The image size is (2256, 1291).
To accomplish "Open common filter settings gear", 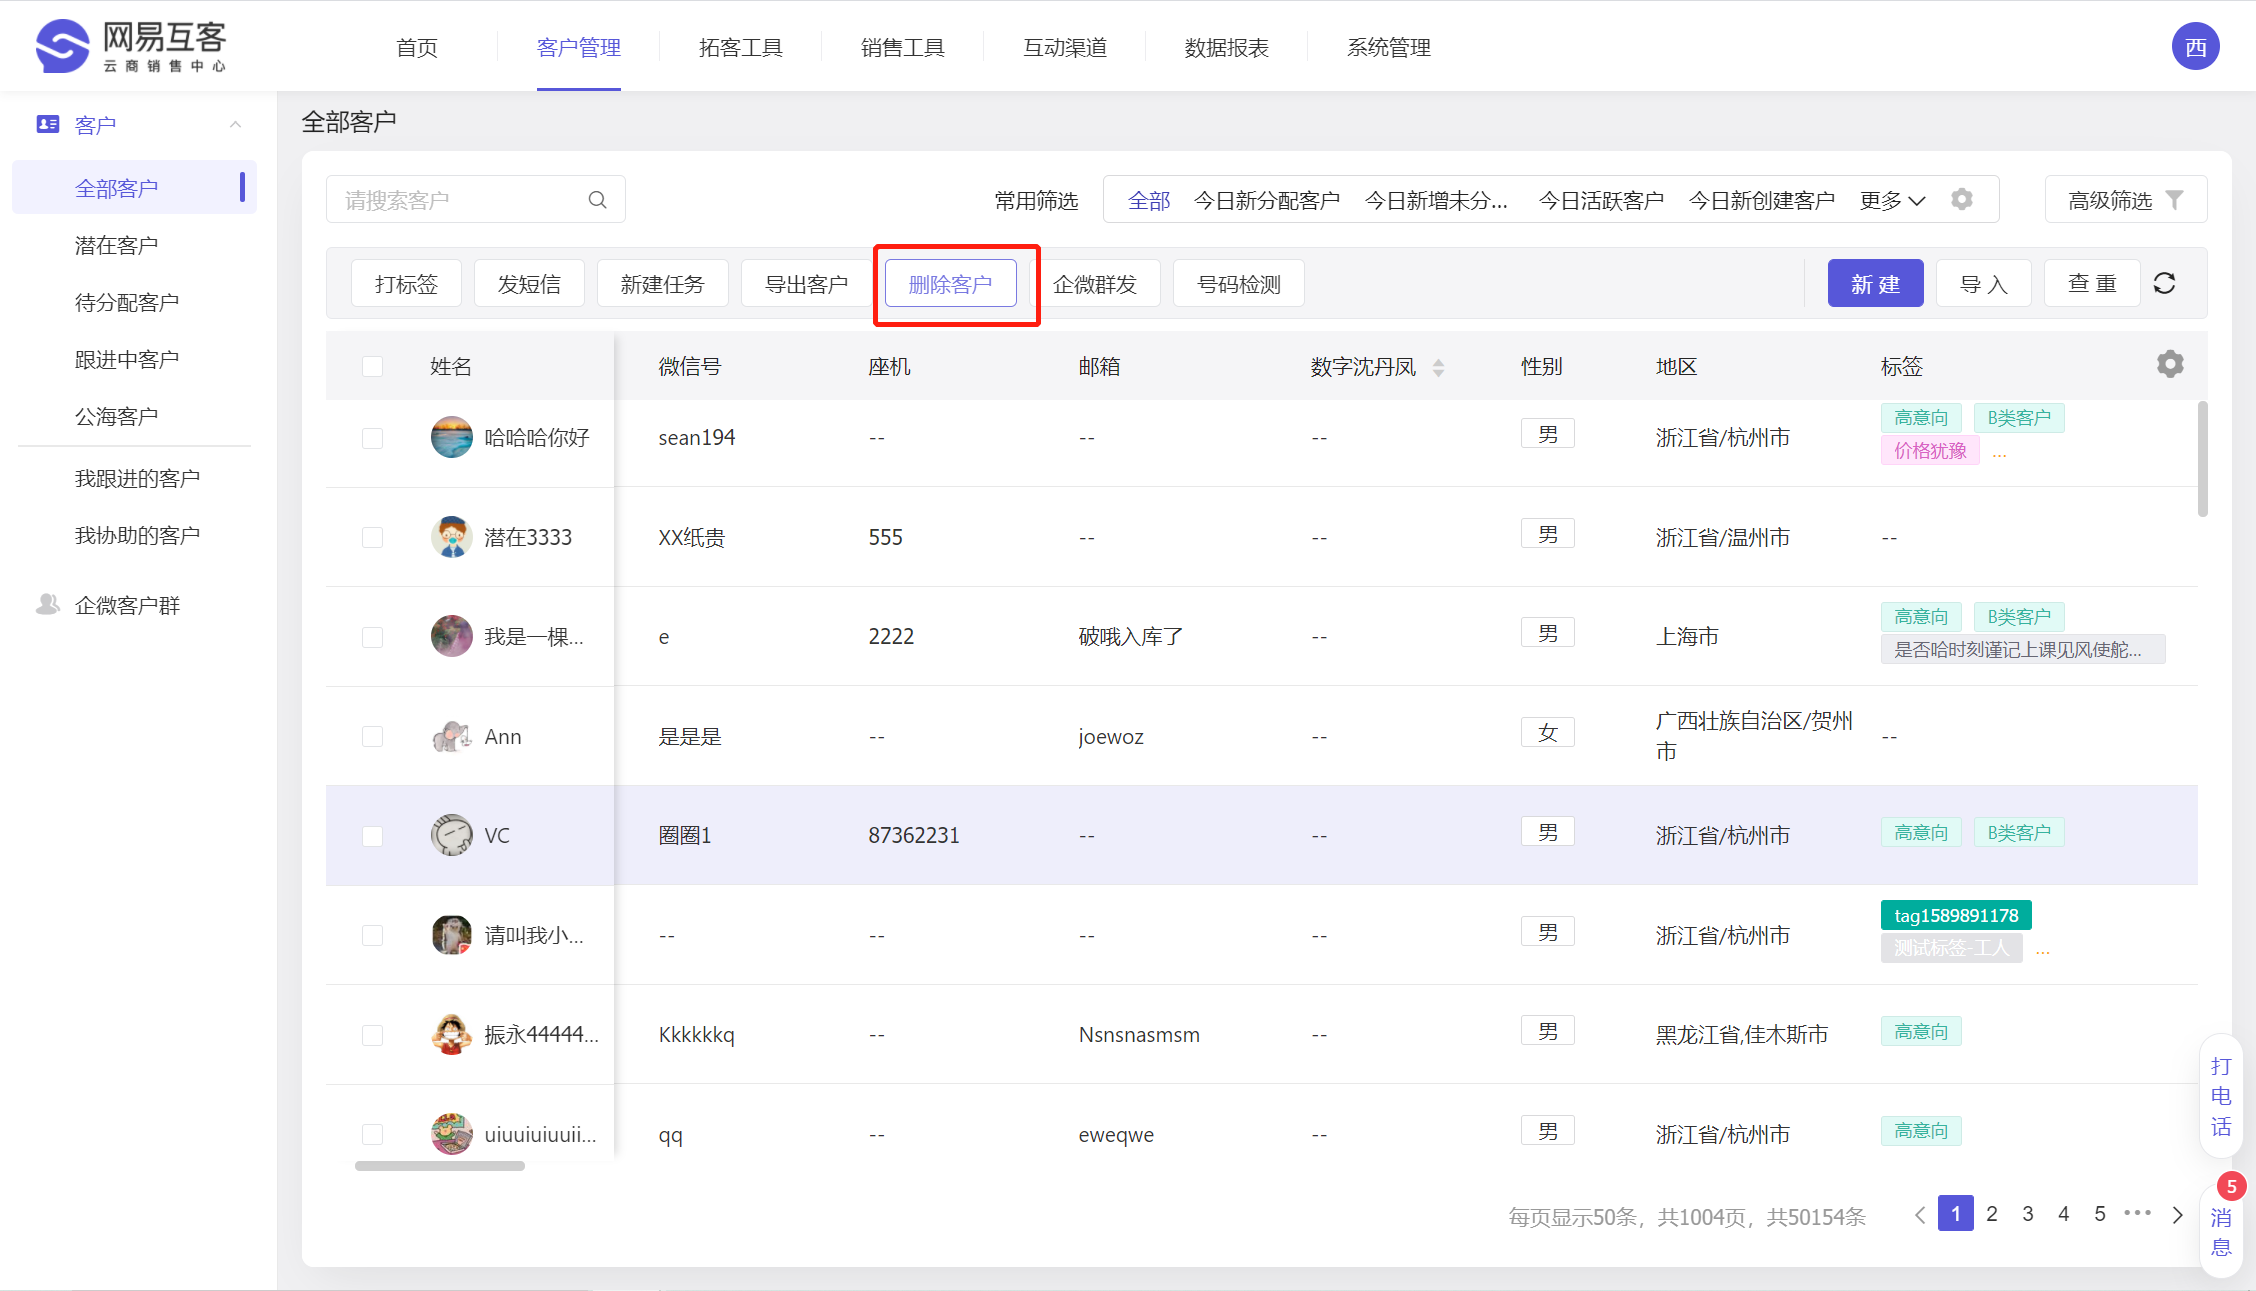I will point(1962,199).
